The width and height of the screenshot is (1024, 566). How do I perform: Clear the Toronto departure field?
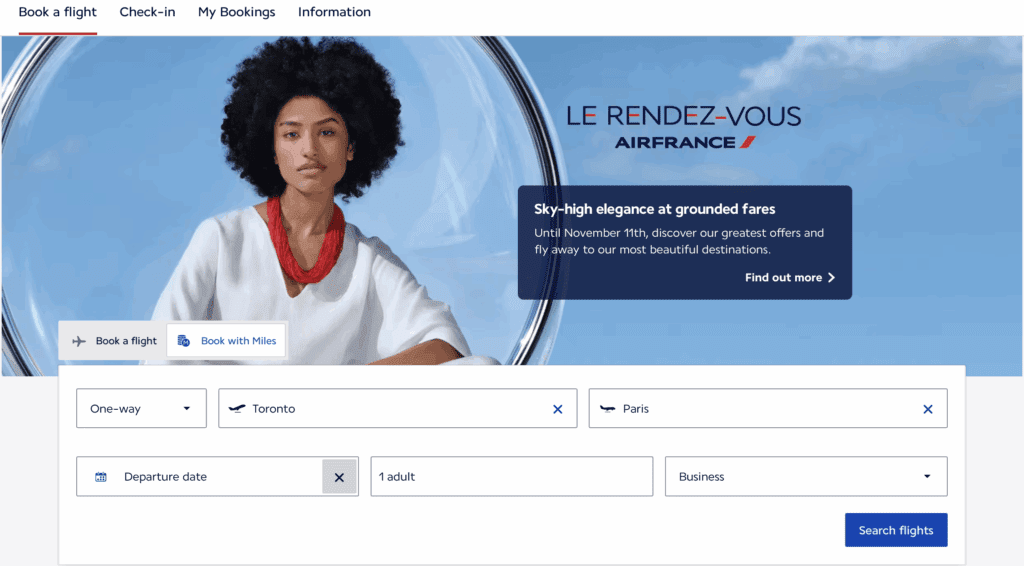point(557,409)
